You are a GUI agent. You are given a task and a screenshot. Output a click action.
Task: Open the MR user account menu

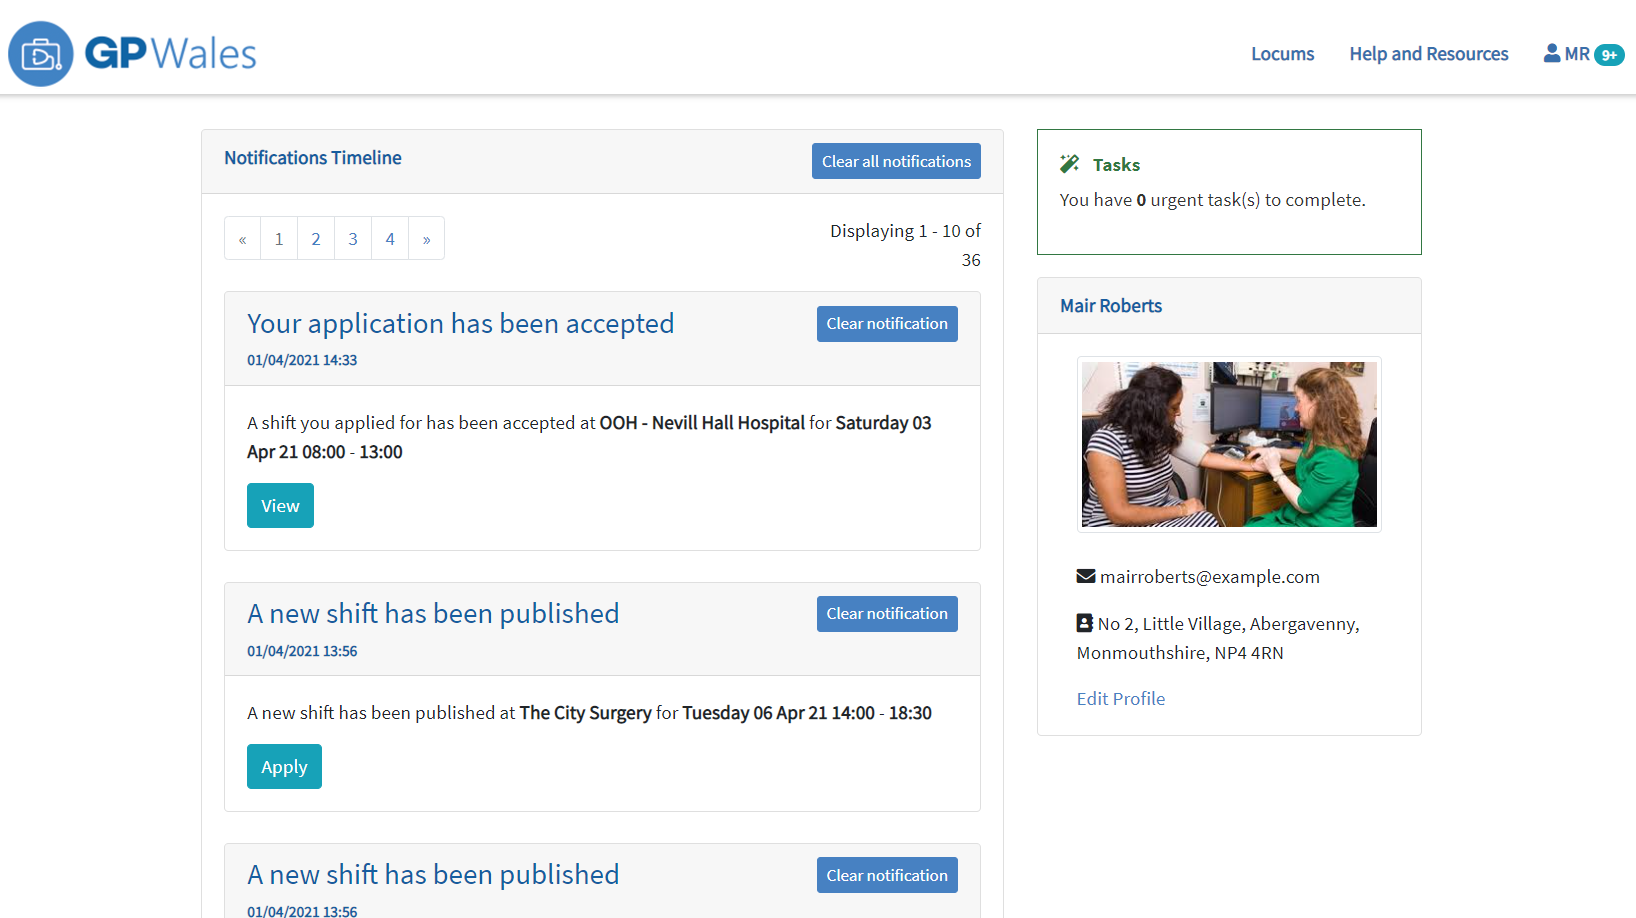[x=1567, y=54]
